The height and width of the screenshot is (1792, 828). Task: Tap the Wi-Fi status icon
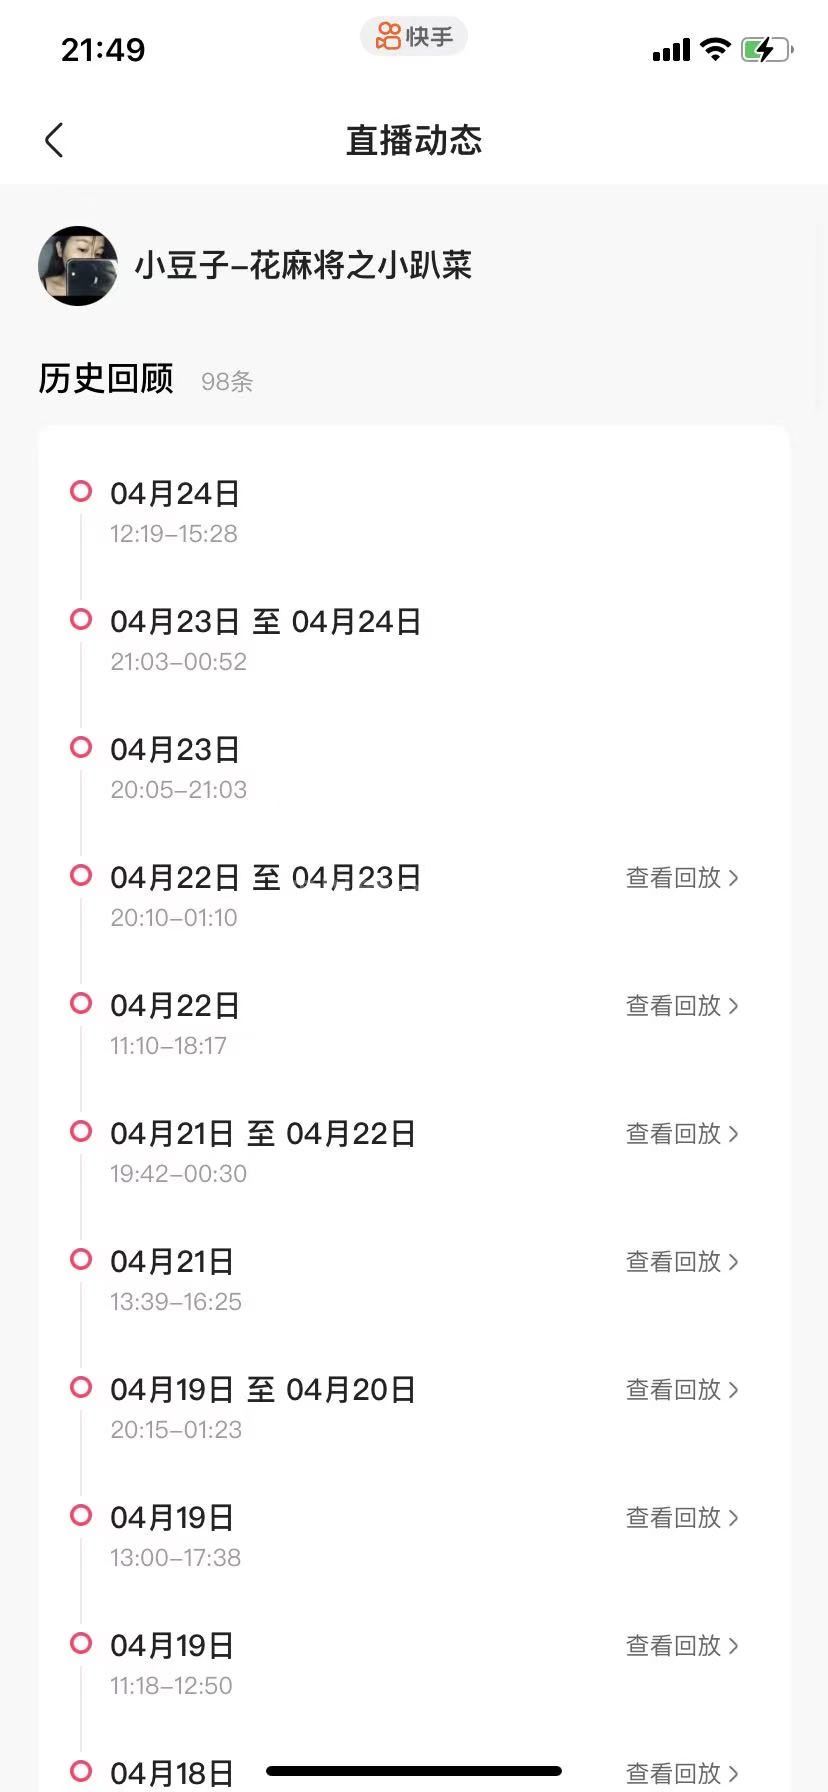coord(715,49)
